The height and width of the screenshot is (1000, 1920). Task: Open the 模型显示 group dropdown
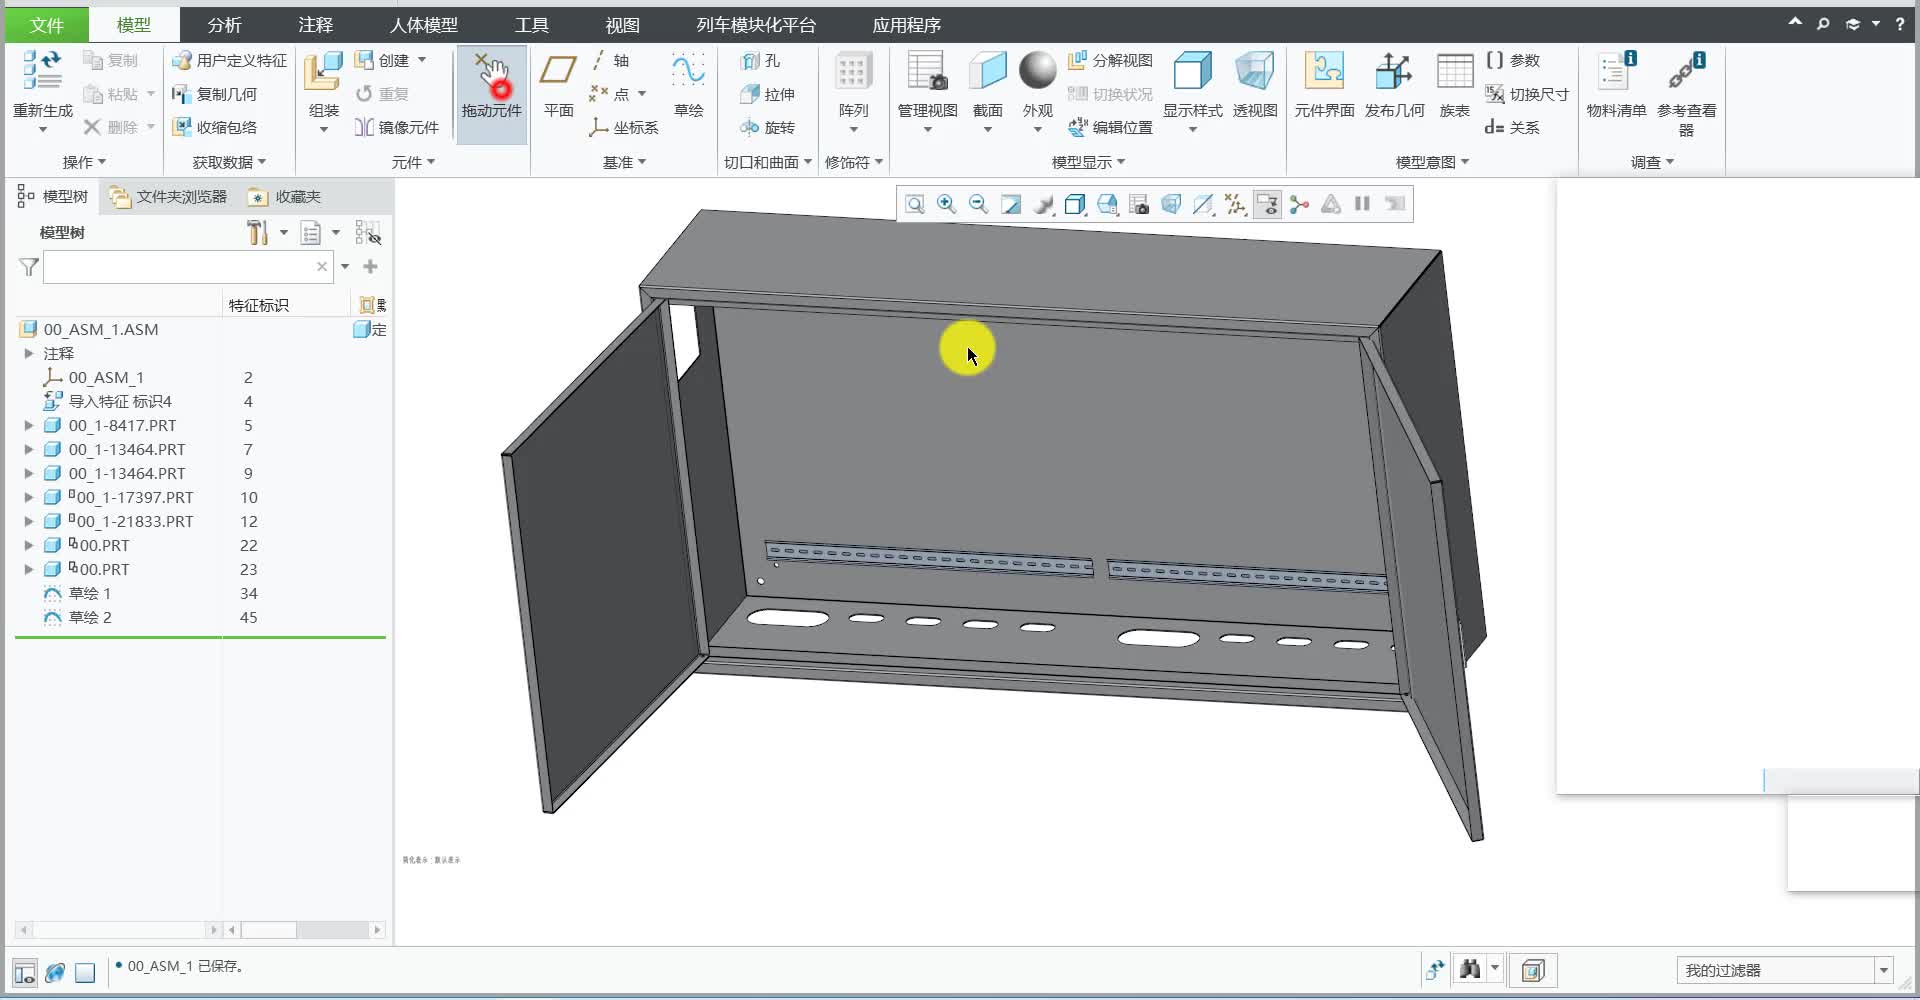[1088, 162]
